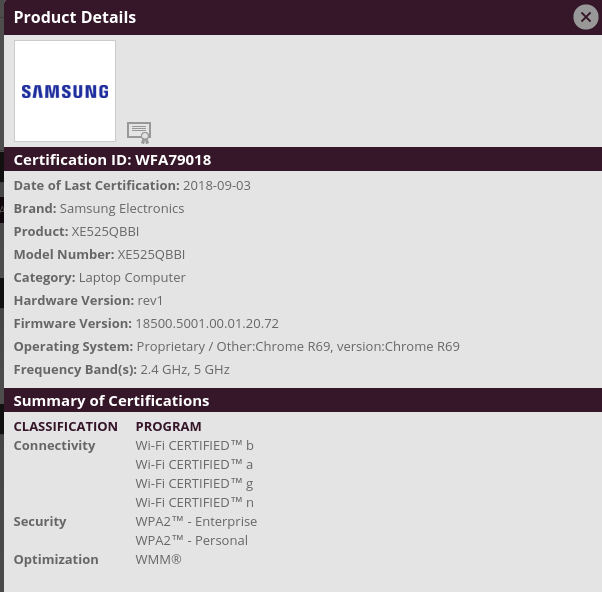
Task: Select the WPA2 - Personal entry
Action: (191, 541)
